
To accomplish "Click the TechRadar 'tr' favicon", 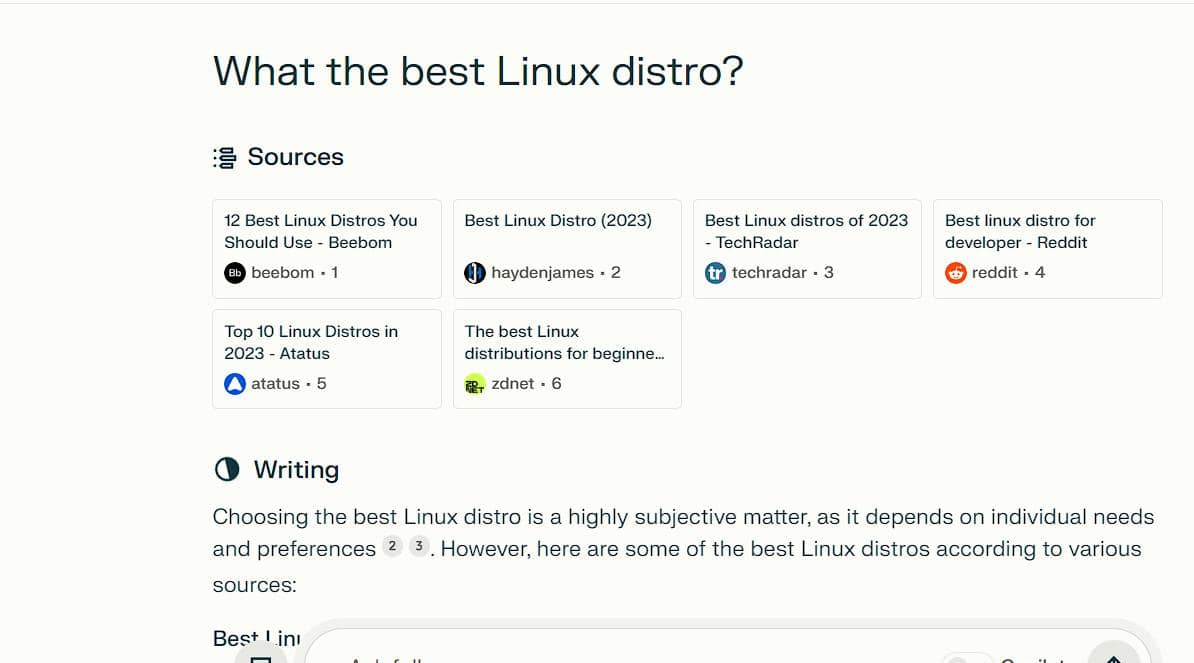I will [715, 273].
